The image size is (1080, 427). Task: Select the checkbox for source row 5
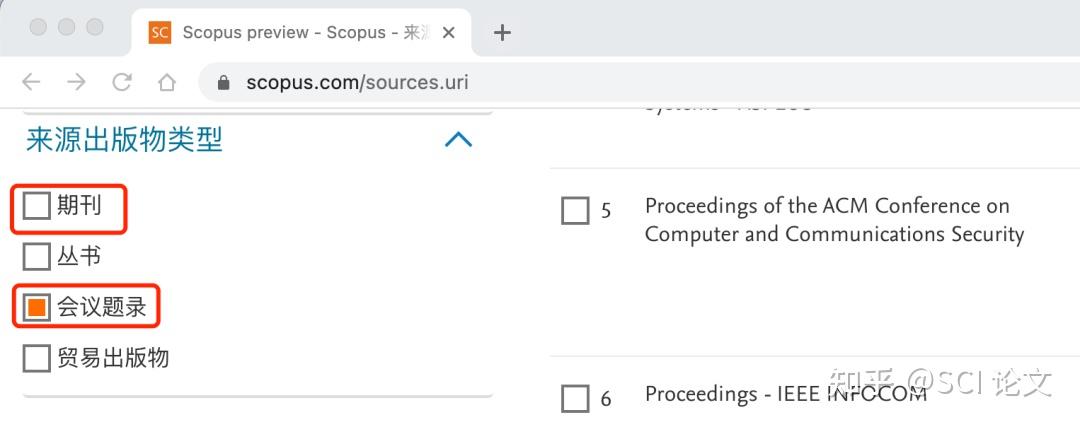(575, 211)
